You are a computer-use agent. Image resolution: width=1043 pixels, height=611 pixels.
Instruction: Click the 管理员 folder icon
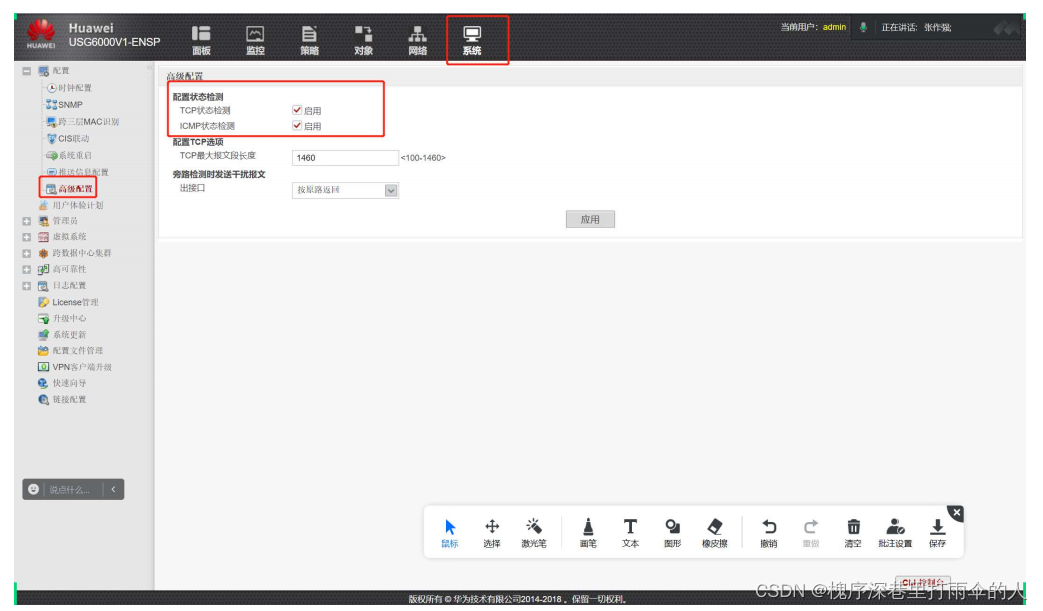point(43,221)
